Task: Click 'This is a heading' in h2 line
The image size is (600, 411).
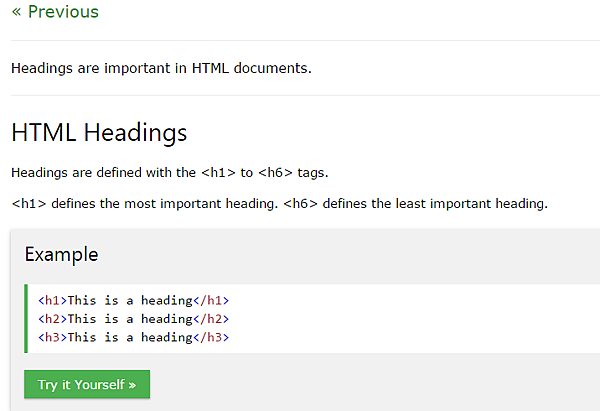Action: coord(129,319)
